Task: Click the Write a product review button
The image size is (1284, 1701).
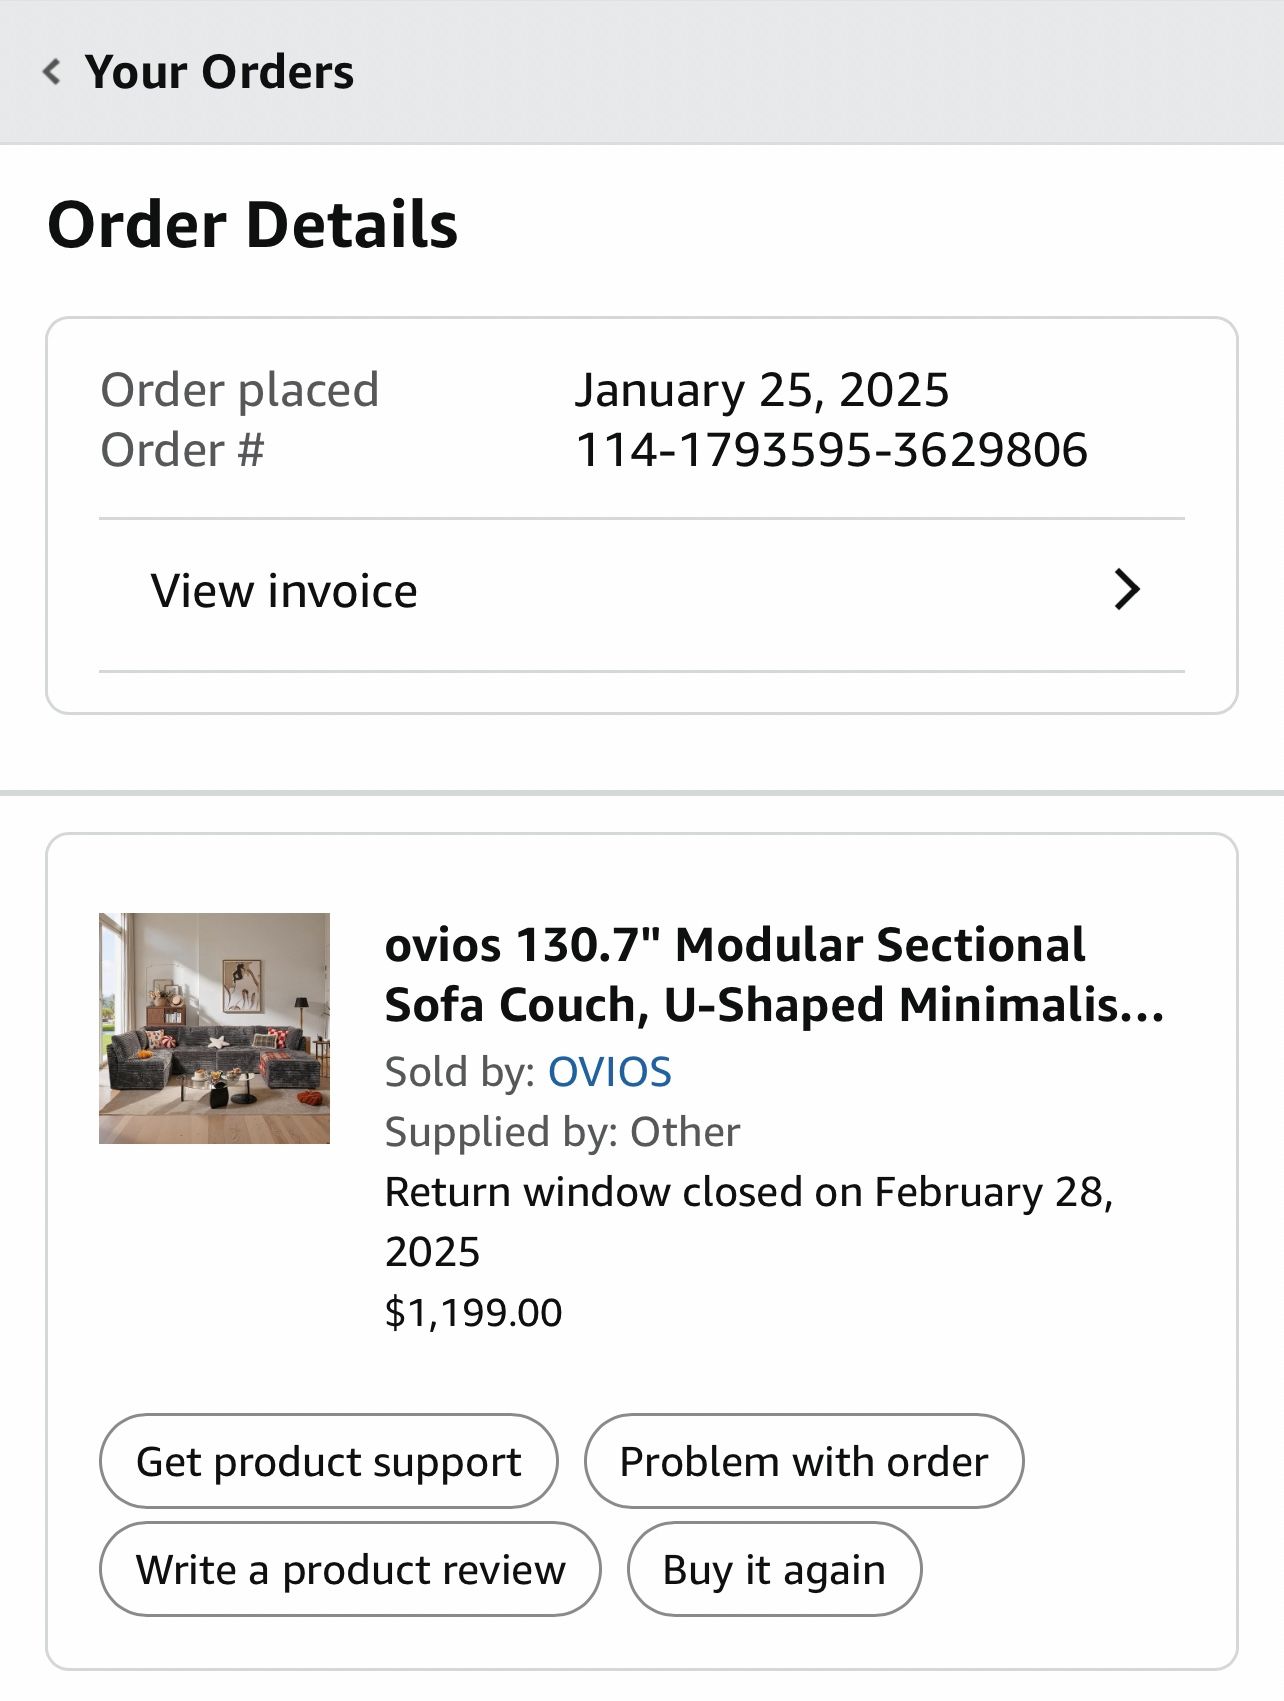Action: [x=350, y=1569]
